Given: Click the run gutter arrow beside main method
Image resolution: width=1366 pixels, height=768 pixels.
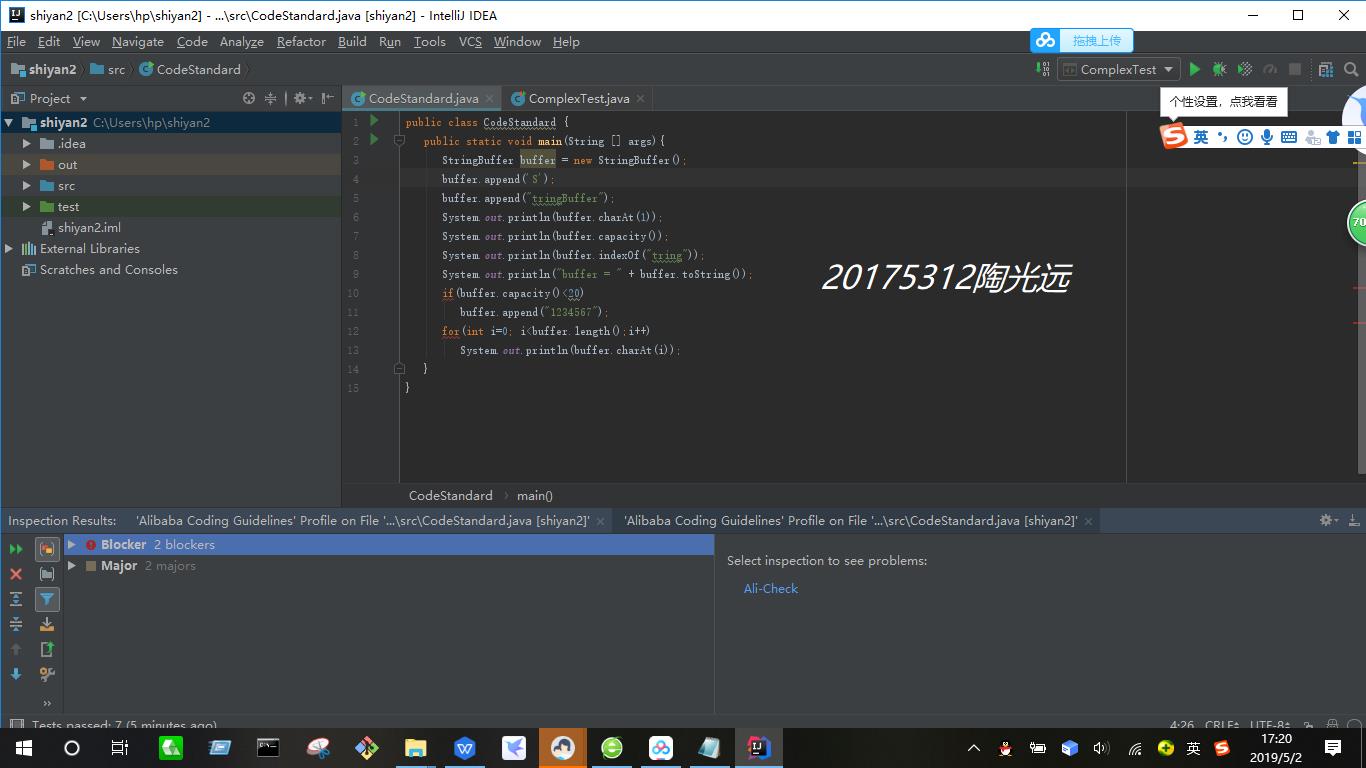Looking at the screenshot, I should pyautogui.click(x=374, y=140).
